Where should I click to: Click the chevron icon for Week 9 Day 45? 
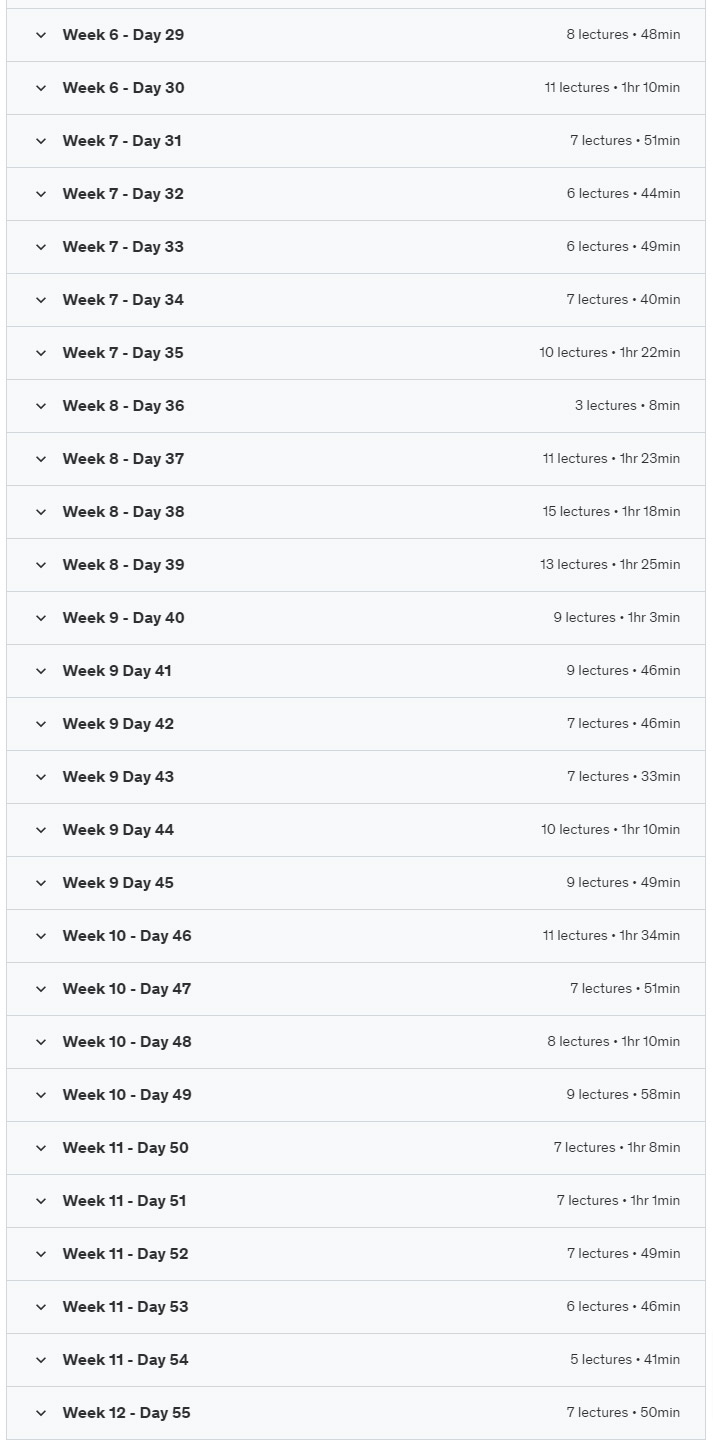pos(41,883)
